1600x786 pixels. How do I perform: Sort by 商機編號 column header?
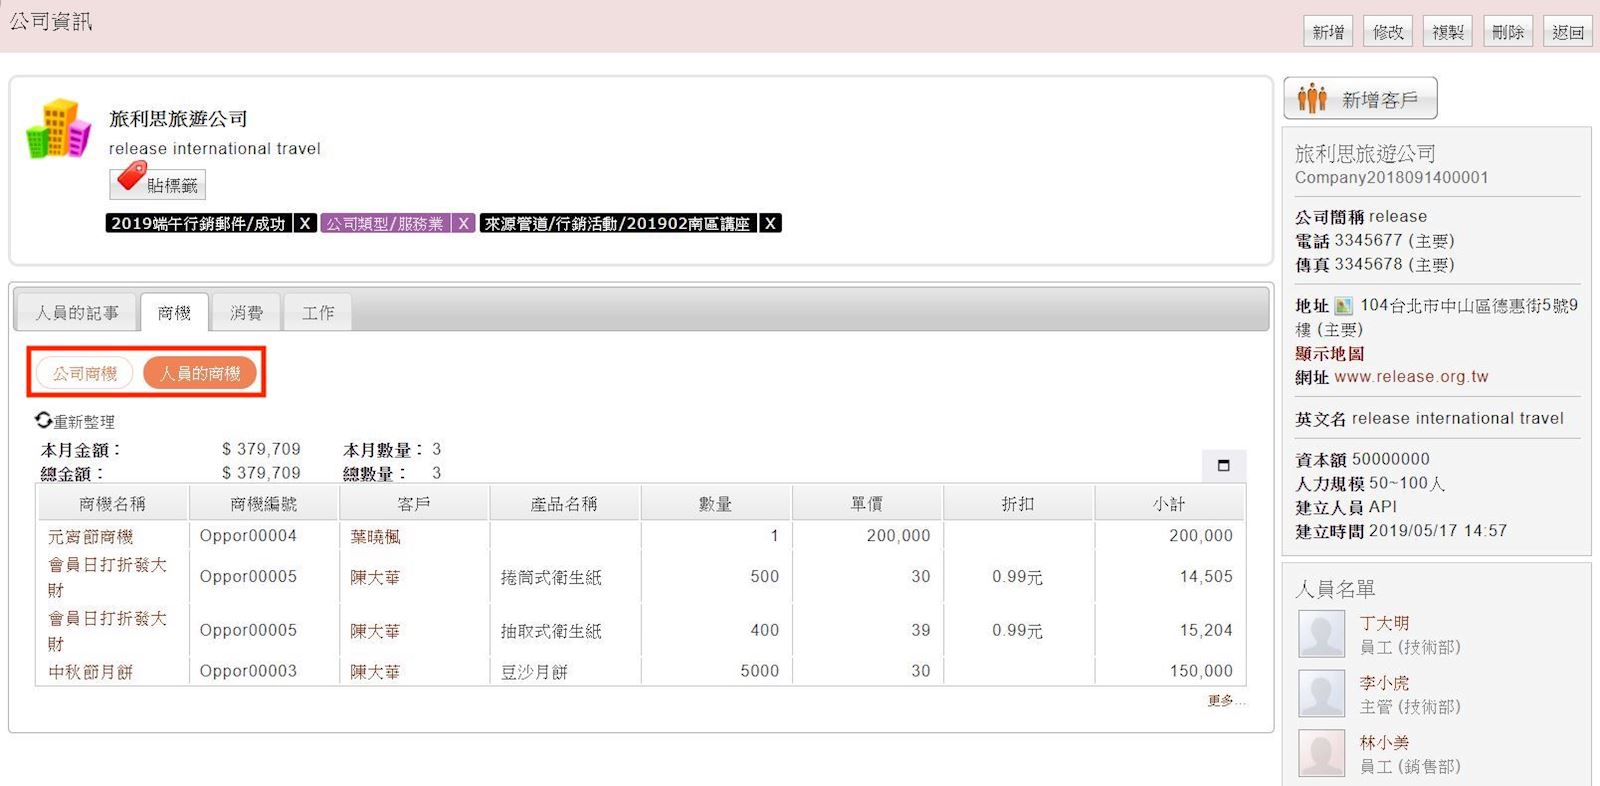click(263, 504)
